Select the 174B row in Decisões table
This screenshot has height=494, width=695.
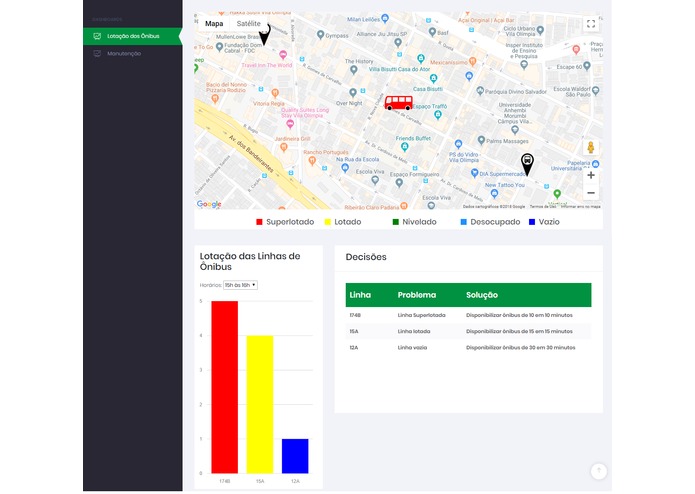point(469,315)
